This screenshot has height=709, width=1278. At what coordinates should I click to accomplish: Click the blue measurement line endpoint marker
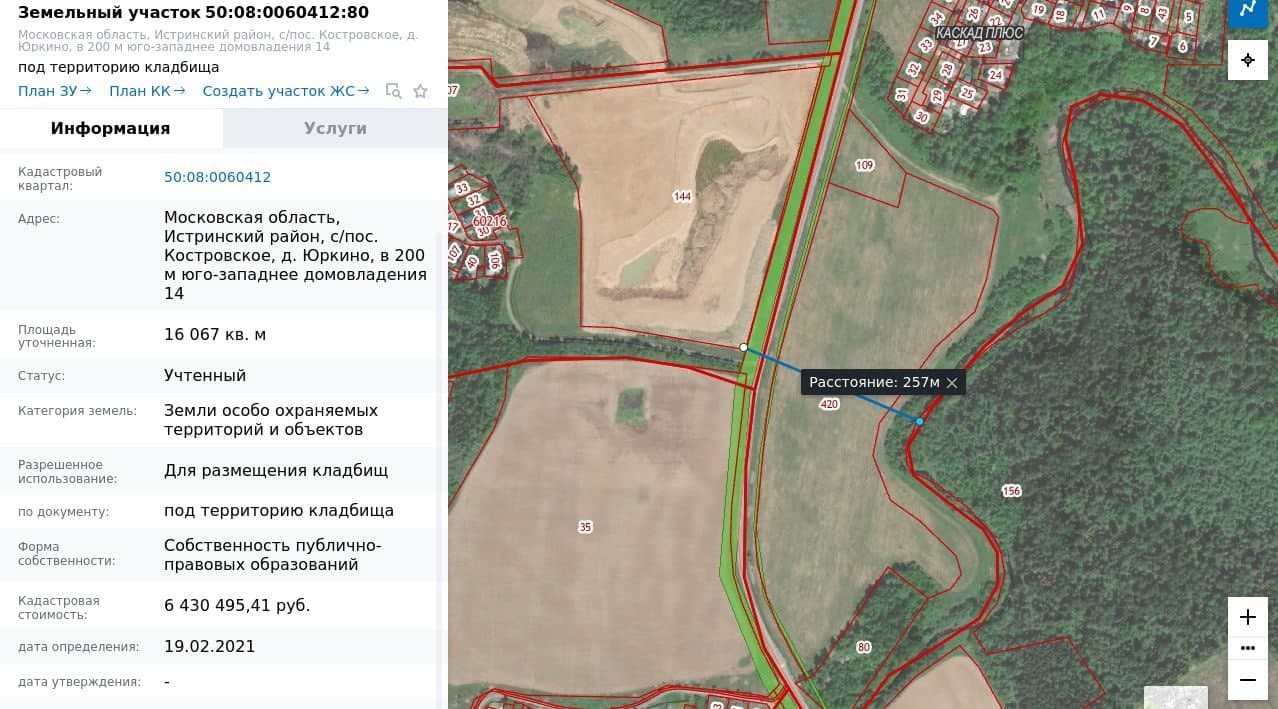(x=919, y=421)
